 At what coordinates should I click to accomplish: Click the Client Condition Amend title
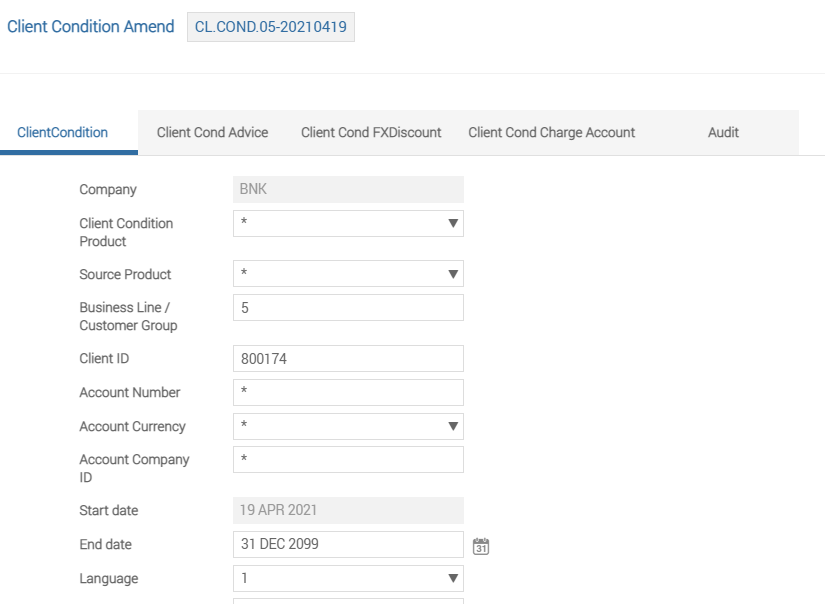pos(91,27)
